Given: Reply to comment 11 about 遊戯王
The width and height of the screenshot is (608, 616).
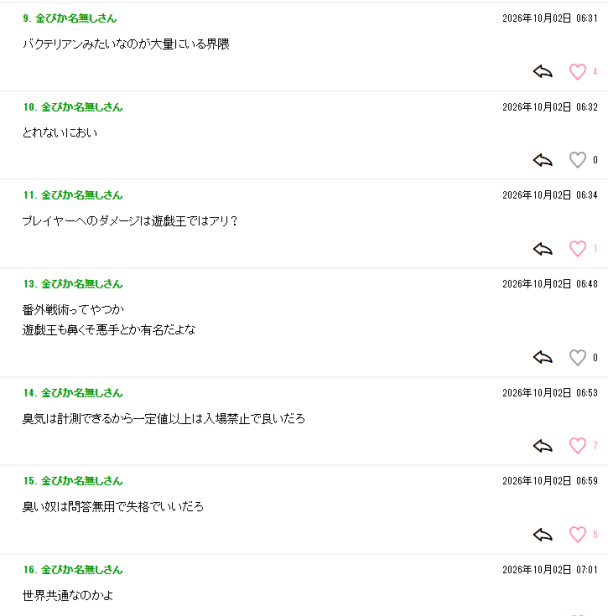Looking at the screenshot, I should (x=543, y=249).
